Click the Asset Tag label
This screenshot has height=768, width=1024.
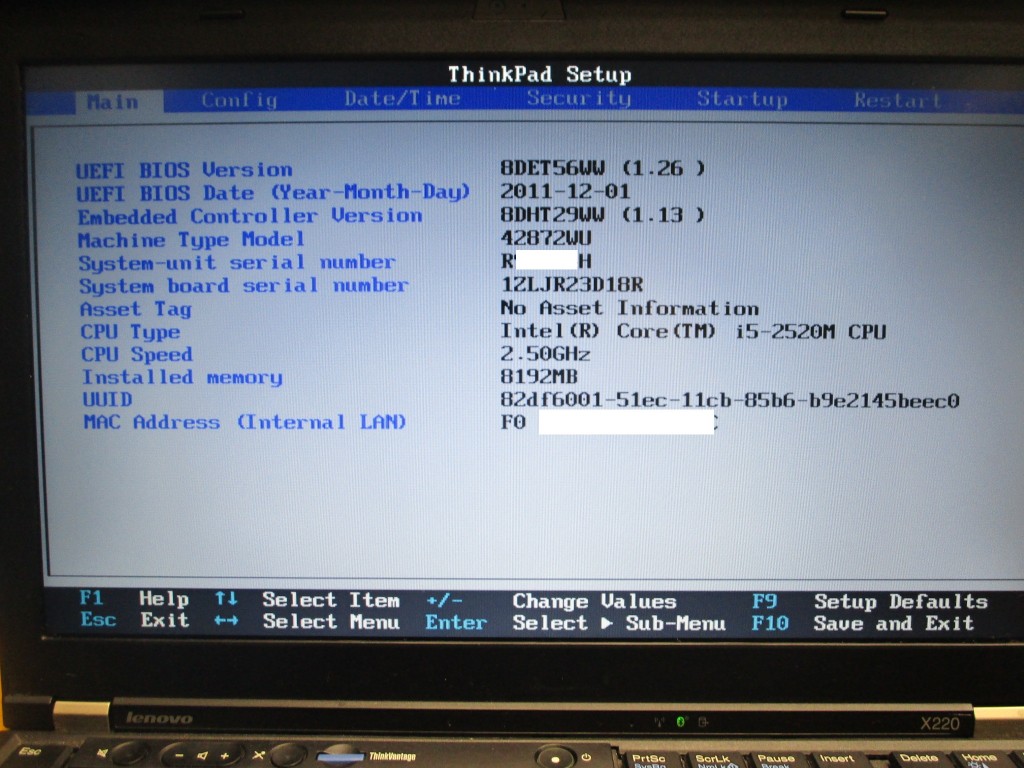click(136, 309)
